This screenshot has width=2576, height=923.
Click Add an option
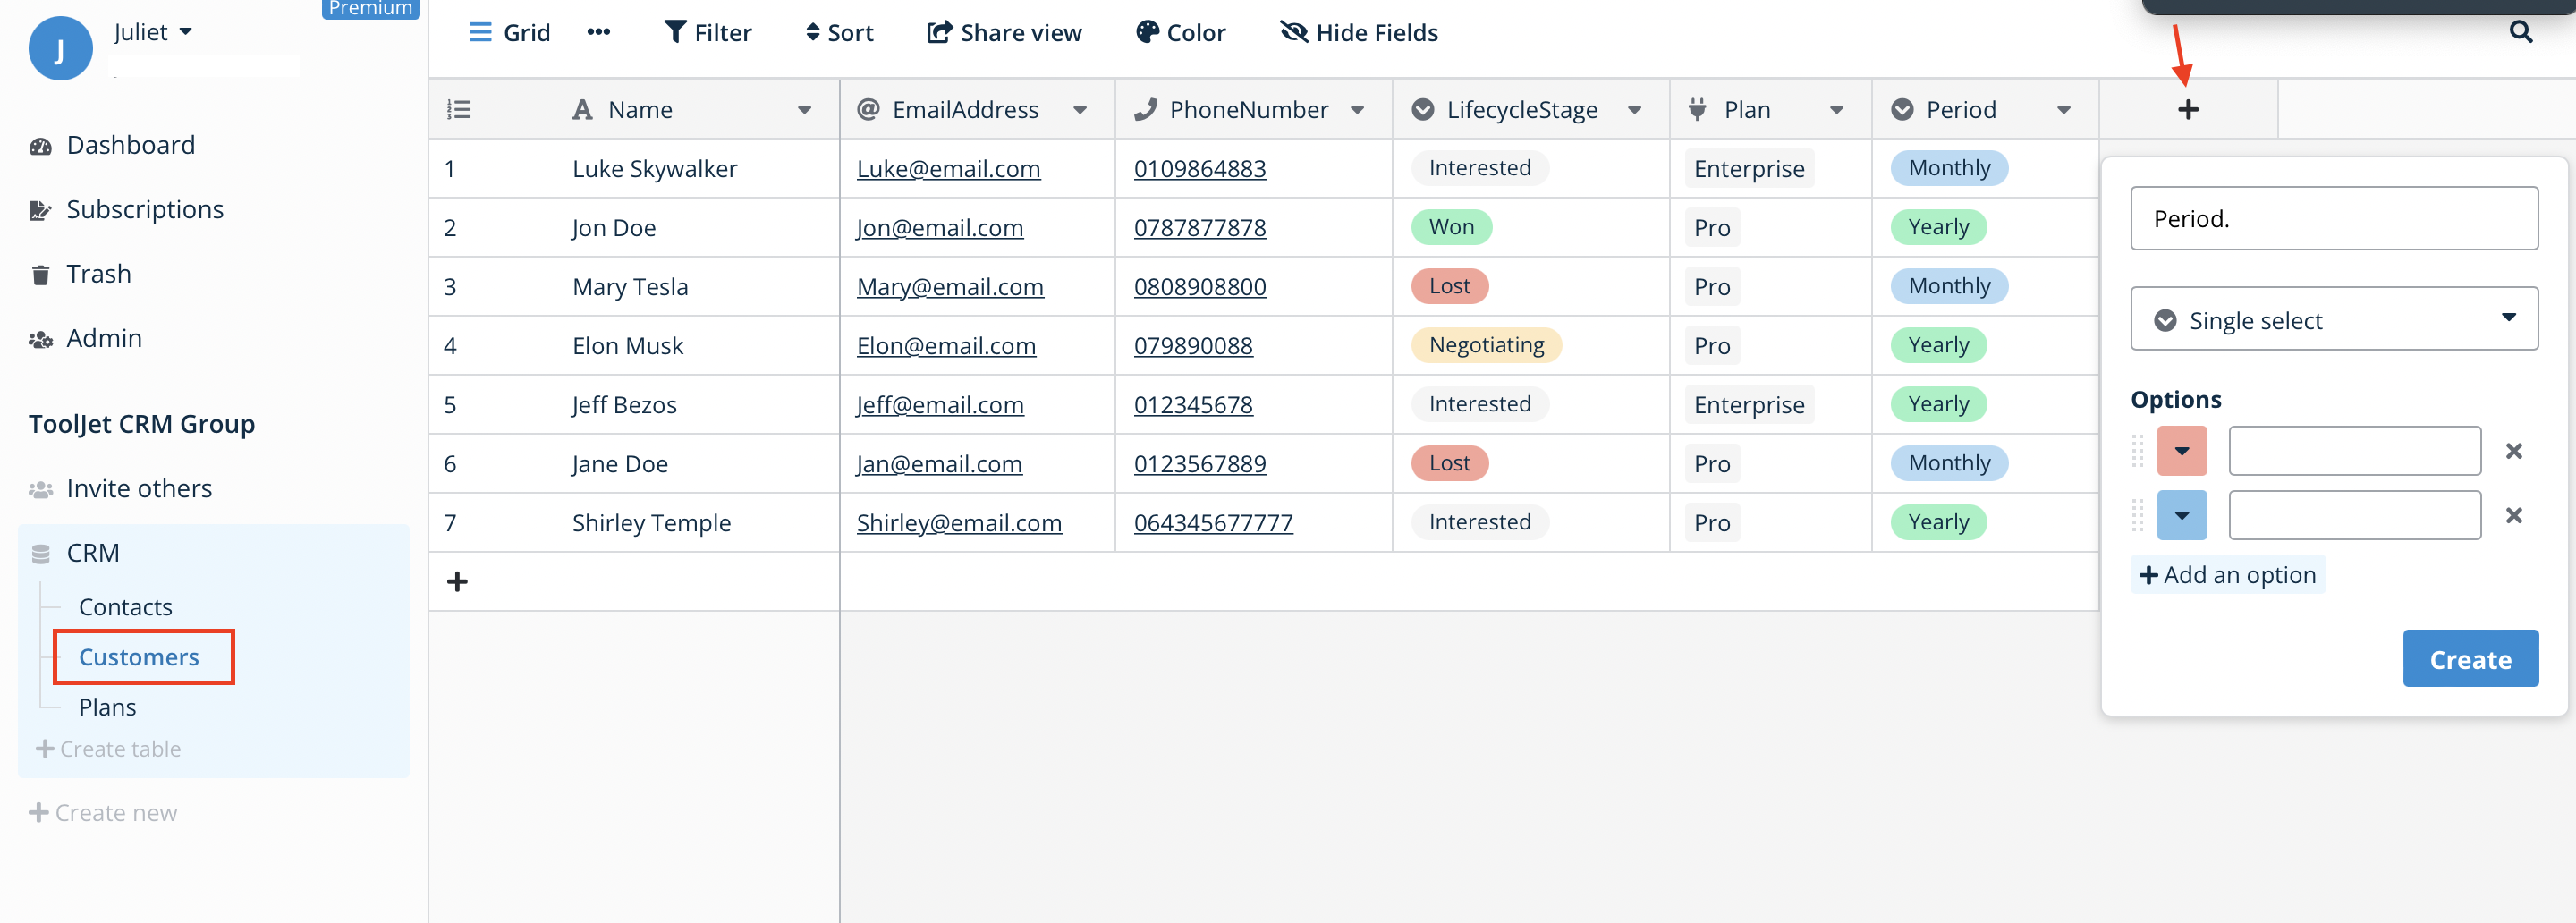click(2227, 574)
